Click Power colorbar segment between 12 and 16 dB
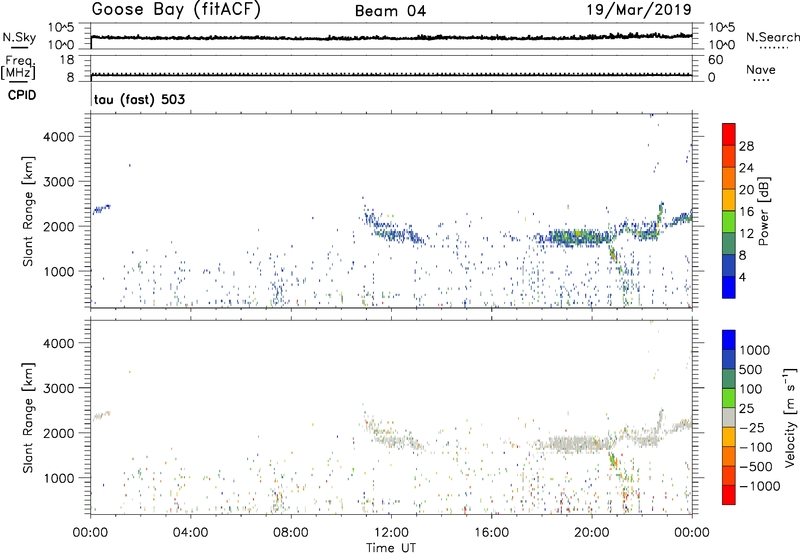Viewport: 800px width, 554px height. click(729, 221)
